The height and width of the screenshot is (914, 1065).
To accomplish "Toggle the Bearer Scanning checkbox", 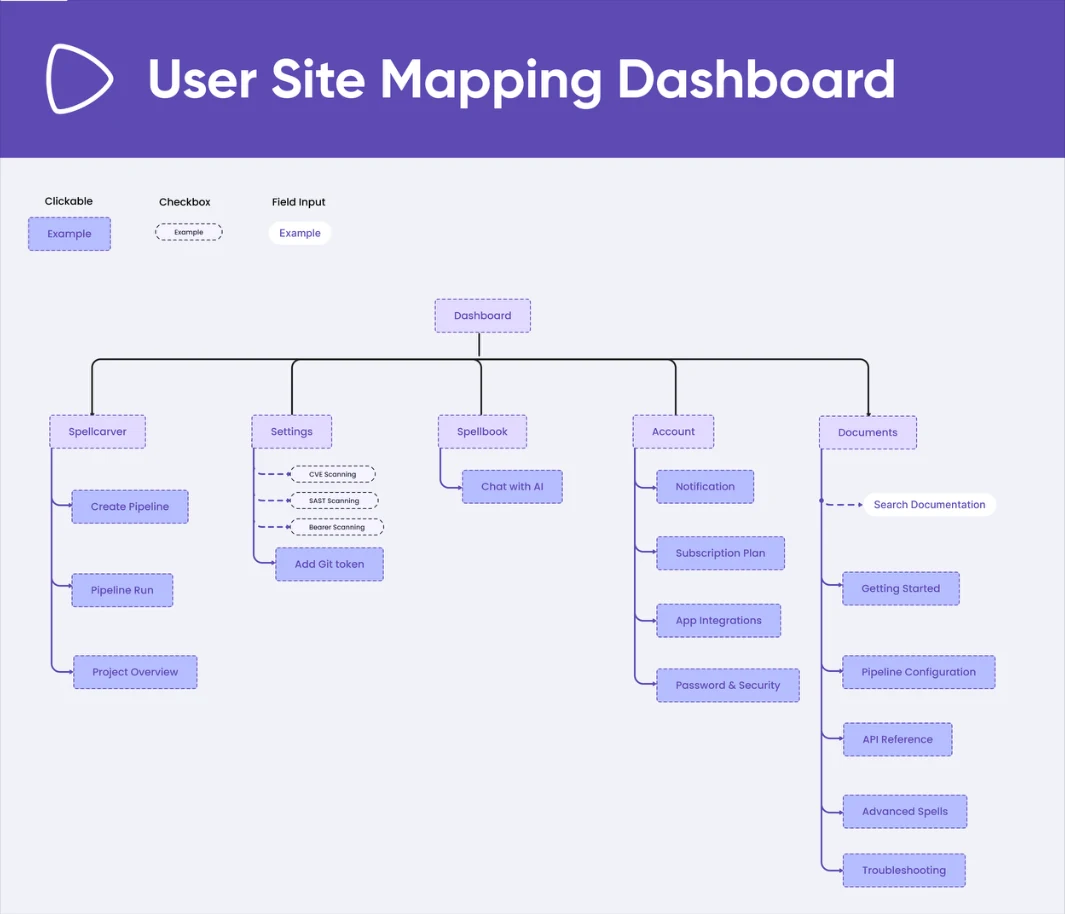I will pyautogui.click(x=336, y=527).
